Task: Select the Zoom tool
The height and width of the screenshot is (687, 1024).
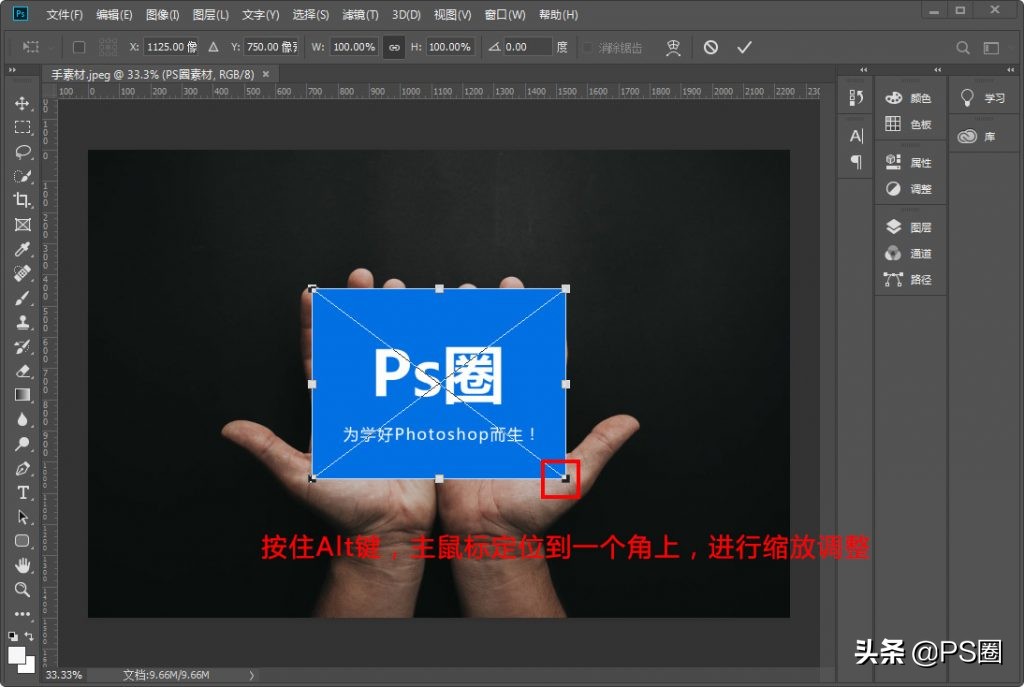Action: [22, 590]
